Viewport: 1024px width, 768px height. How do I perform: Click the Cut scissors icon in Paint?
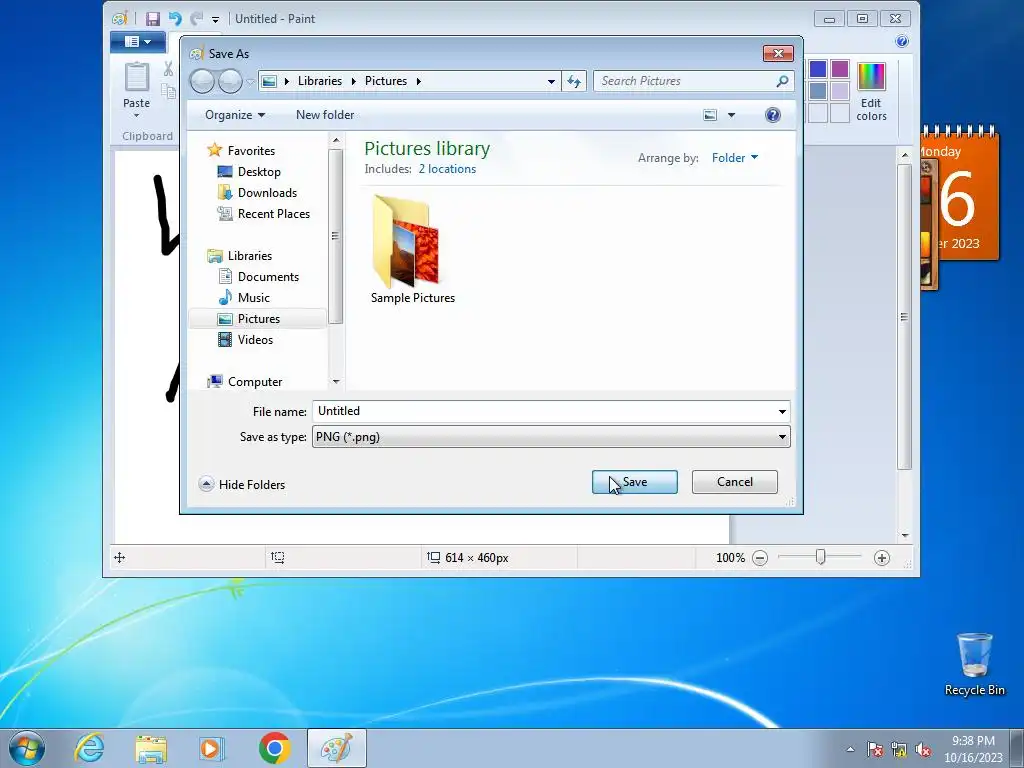coord(168,69)
